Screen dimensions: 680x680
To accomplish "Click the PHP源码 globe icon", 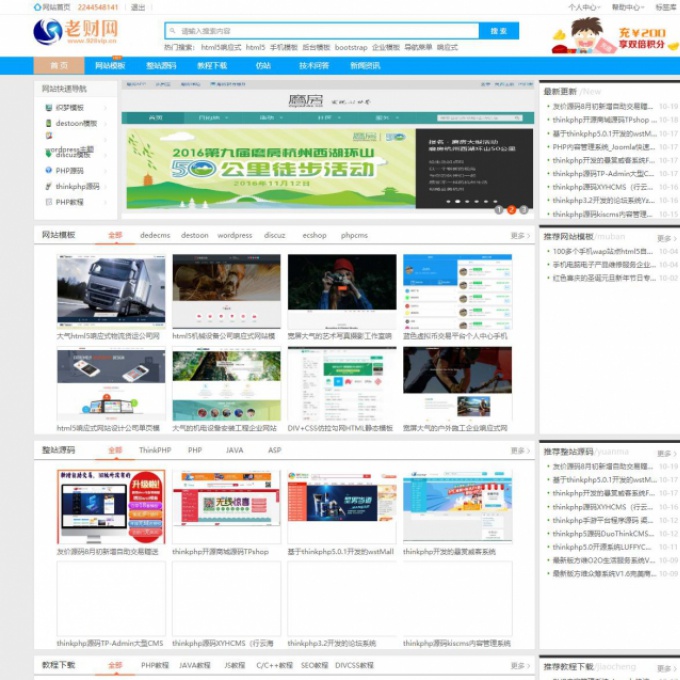I will pyautogui.click(x=49, y=170).
